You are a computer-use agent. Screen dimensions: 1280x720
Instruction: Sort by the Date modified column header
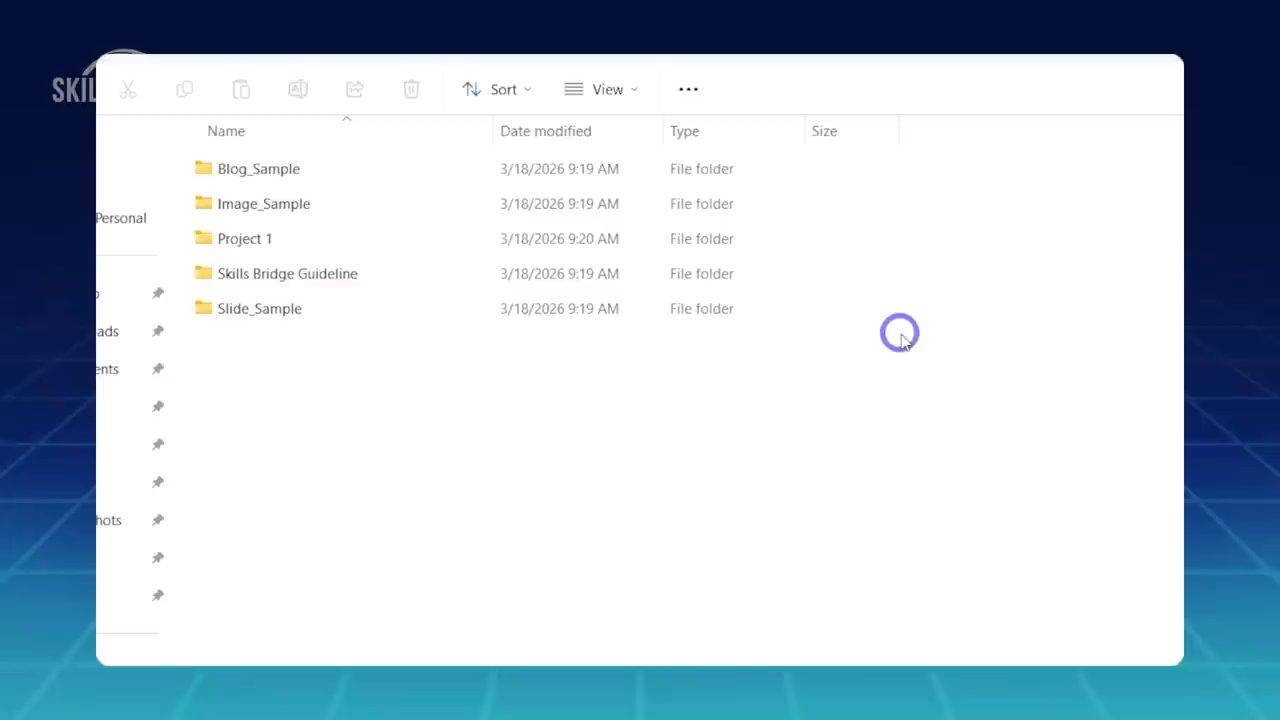coord(546,131)
